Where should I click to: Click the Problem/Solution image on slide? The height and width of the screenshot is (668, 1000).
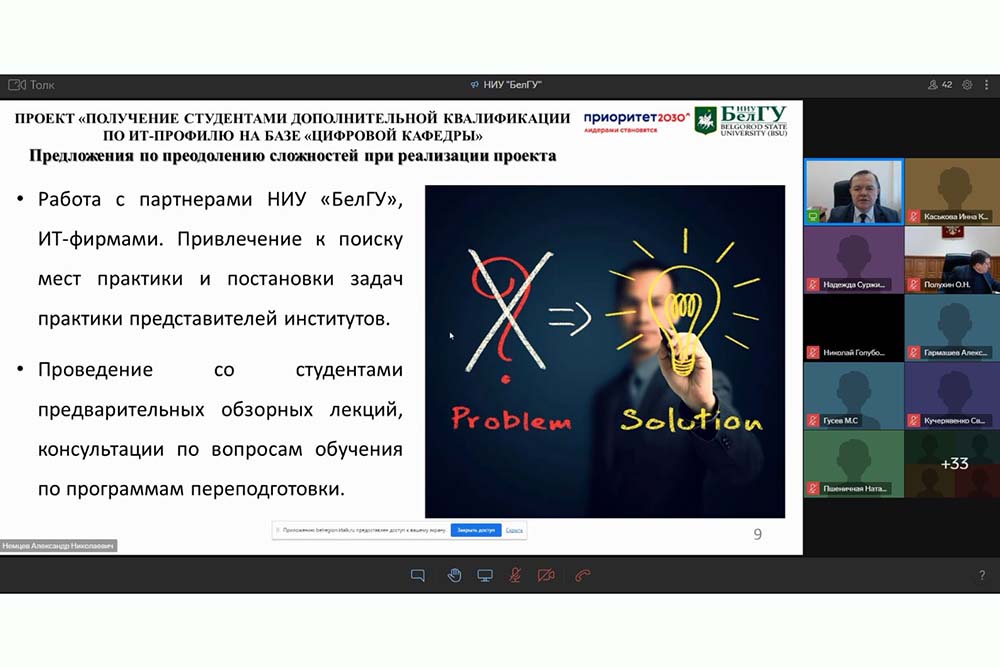point(605,352)
